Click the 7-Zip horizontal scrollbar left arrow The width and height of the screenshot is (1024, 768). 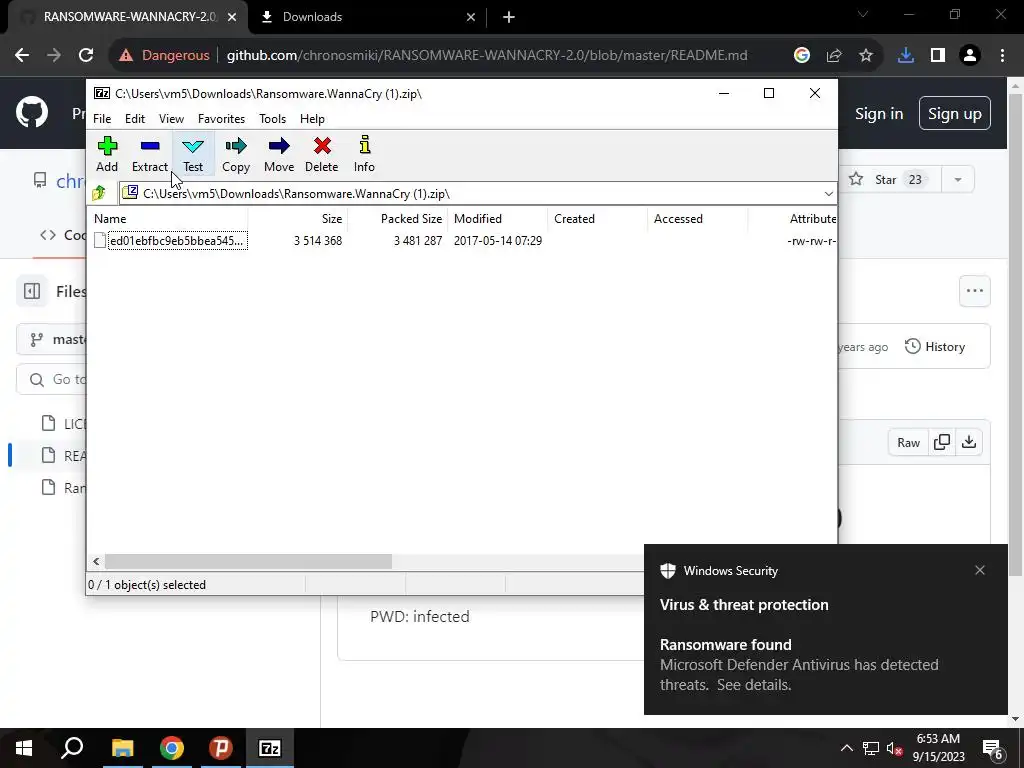(x=96, y=562)
